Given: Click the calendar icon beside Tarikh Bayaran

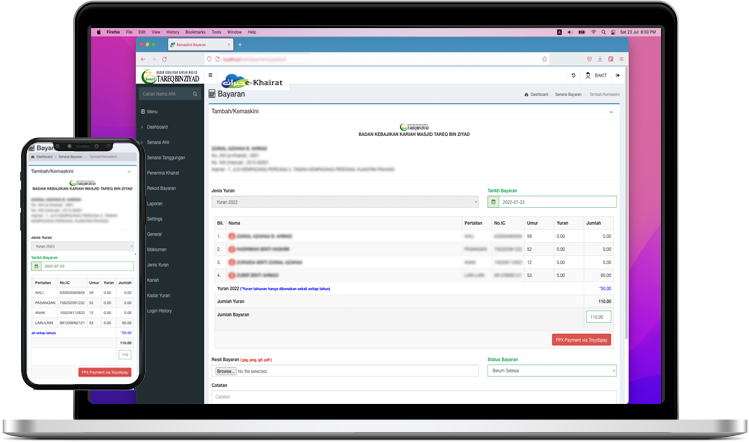Looking at the screenshot, I should [493, 202].
